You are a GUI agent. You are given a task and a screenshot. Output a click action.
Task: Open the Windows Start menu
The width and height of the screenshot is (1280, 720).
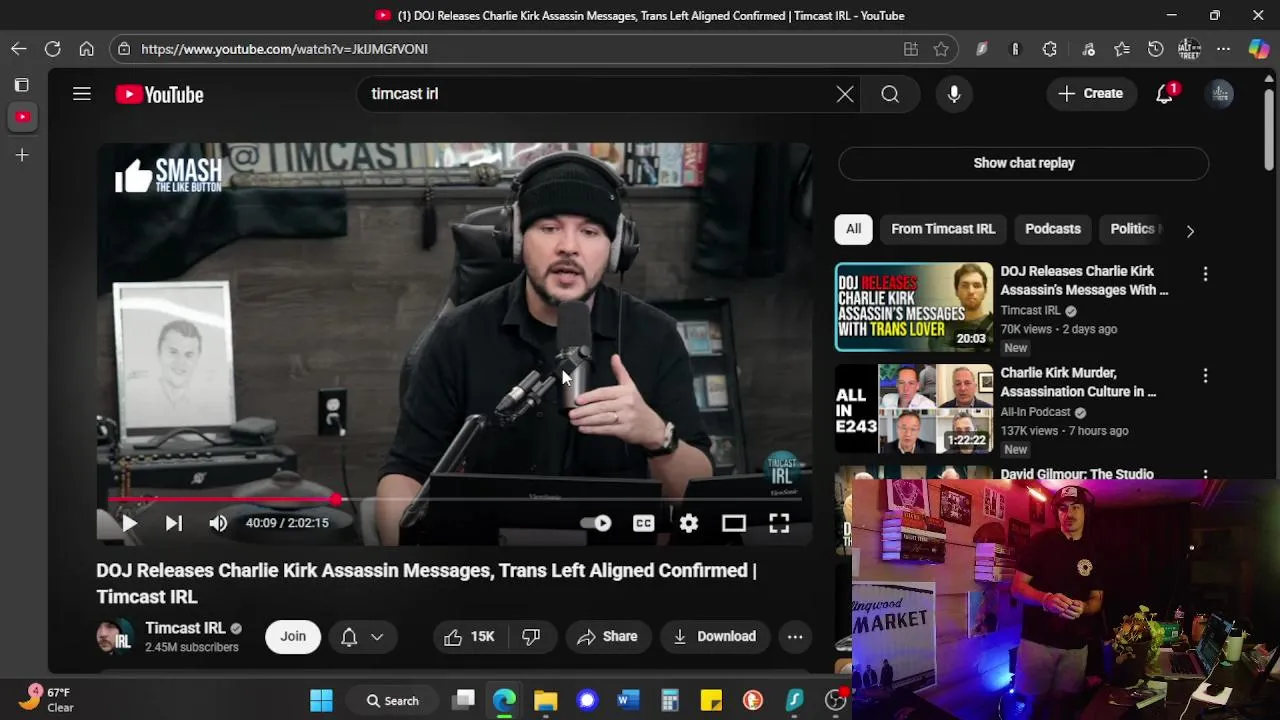pyautogui.click(x=321, y=701)
